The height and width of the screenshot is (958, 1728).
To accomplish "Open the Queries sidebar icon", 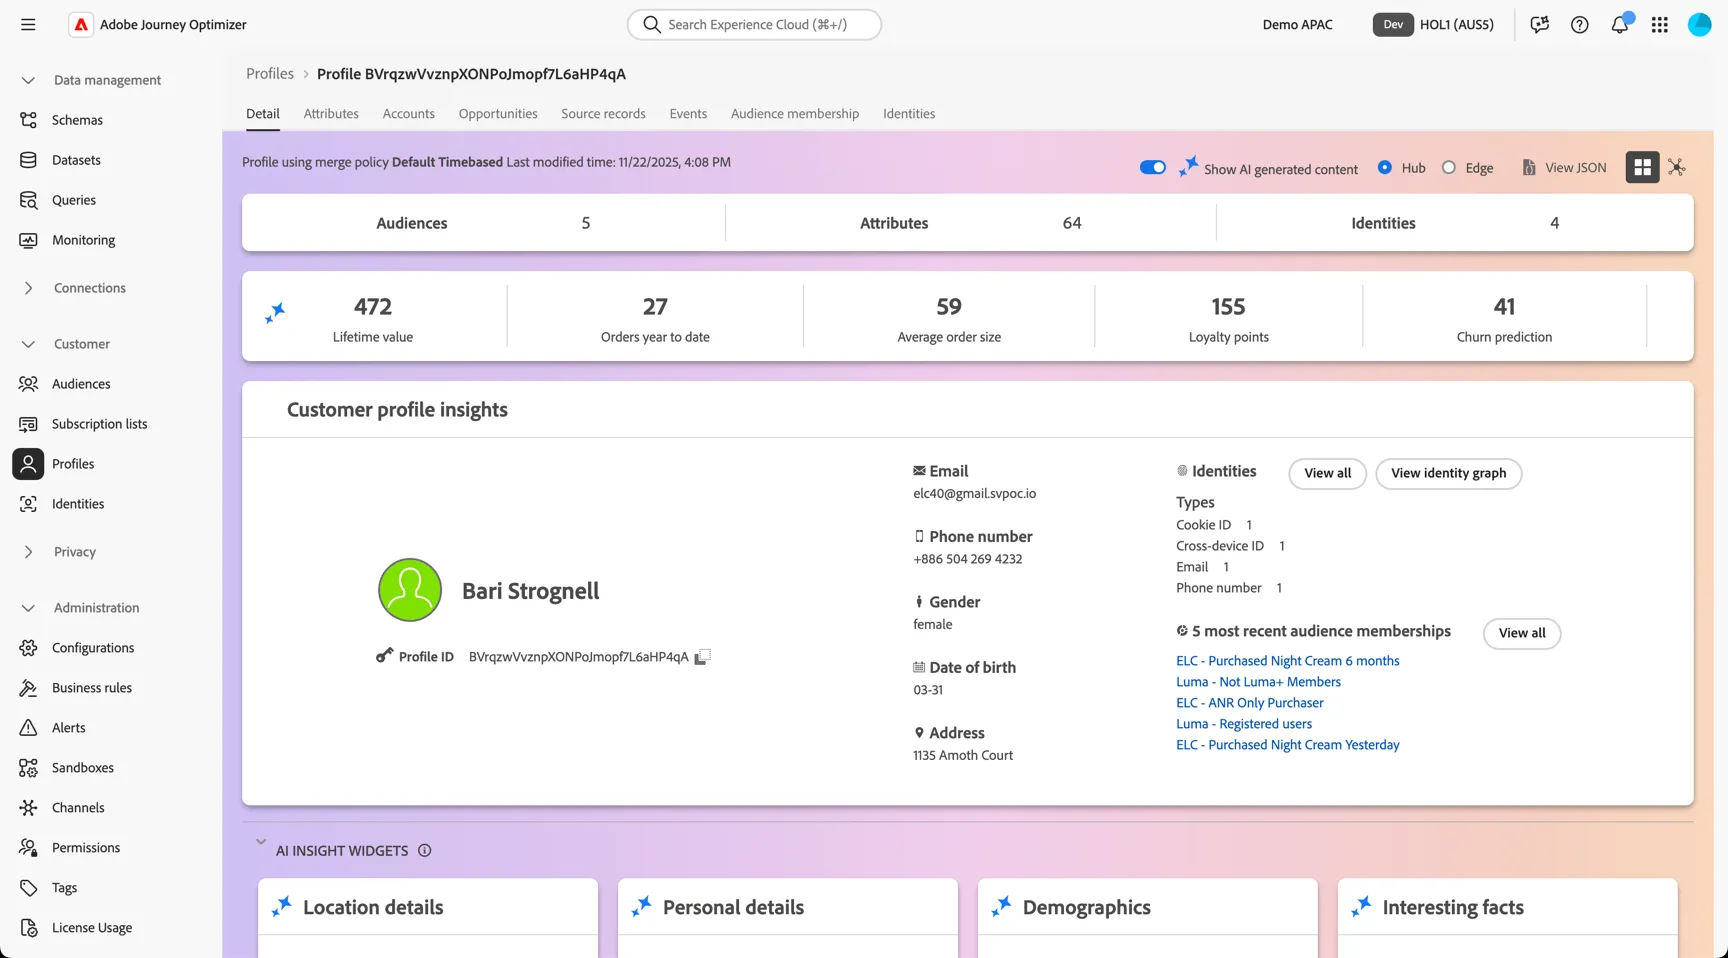I will (x=28, y=200).
